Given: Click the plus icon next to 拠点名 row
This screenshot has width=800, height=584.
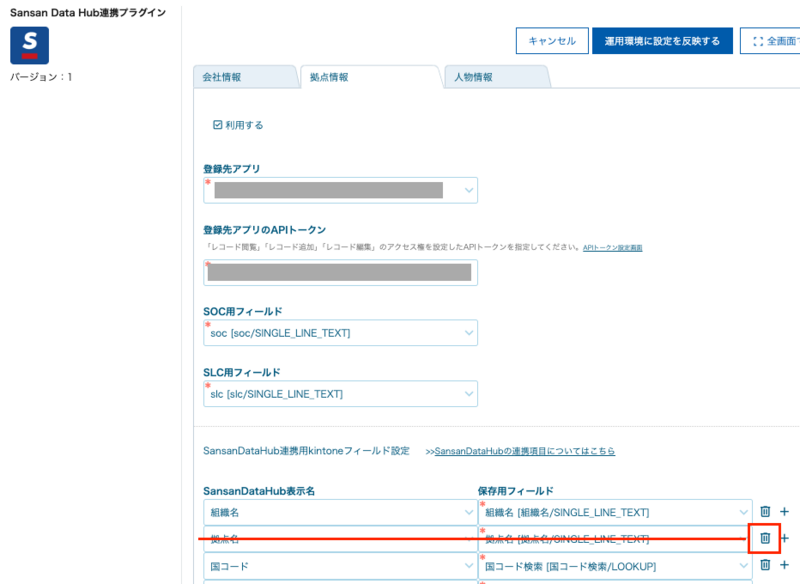Looking at the screenshot, I should click(784, 538).
